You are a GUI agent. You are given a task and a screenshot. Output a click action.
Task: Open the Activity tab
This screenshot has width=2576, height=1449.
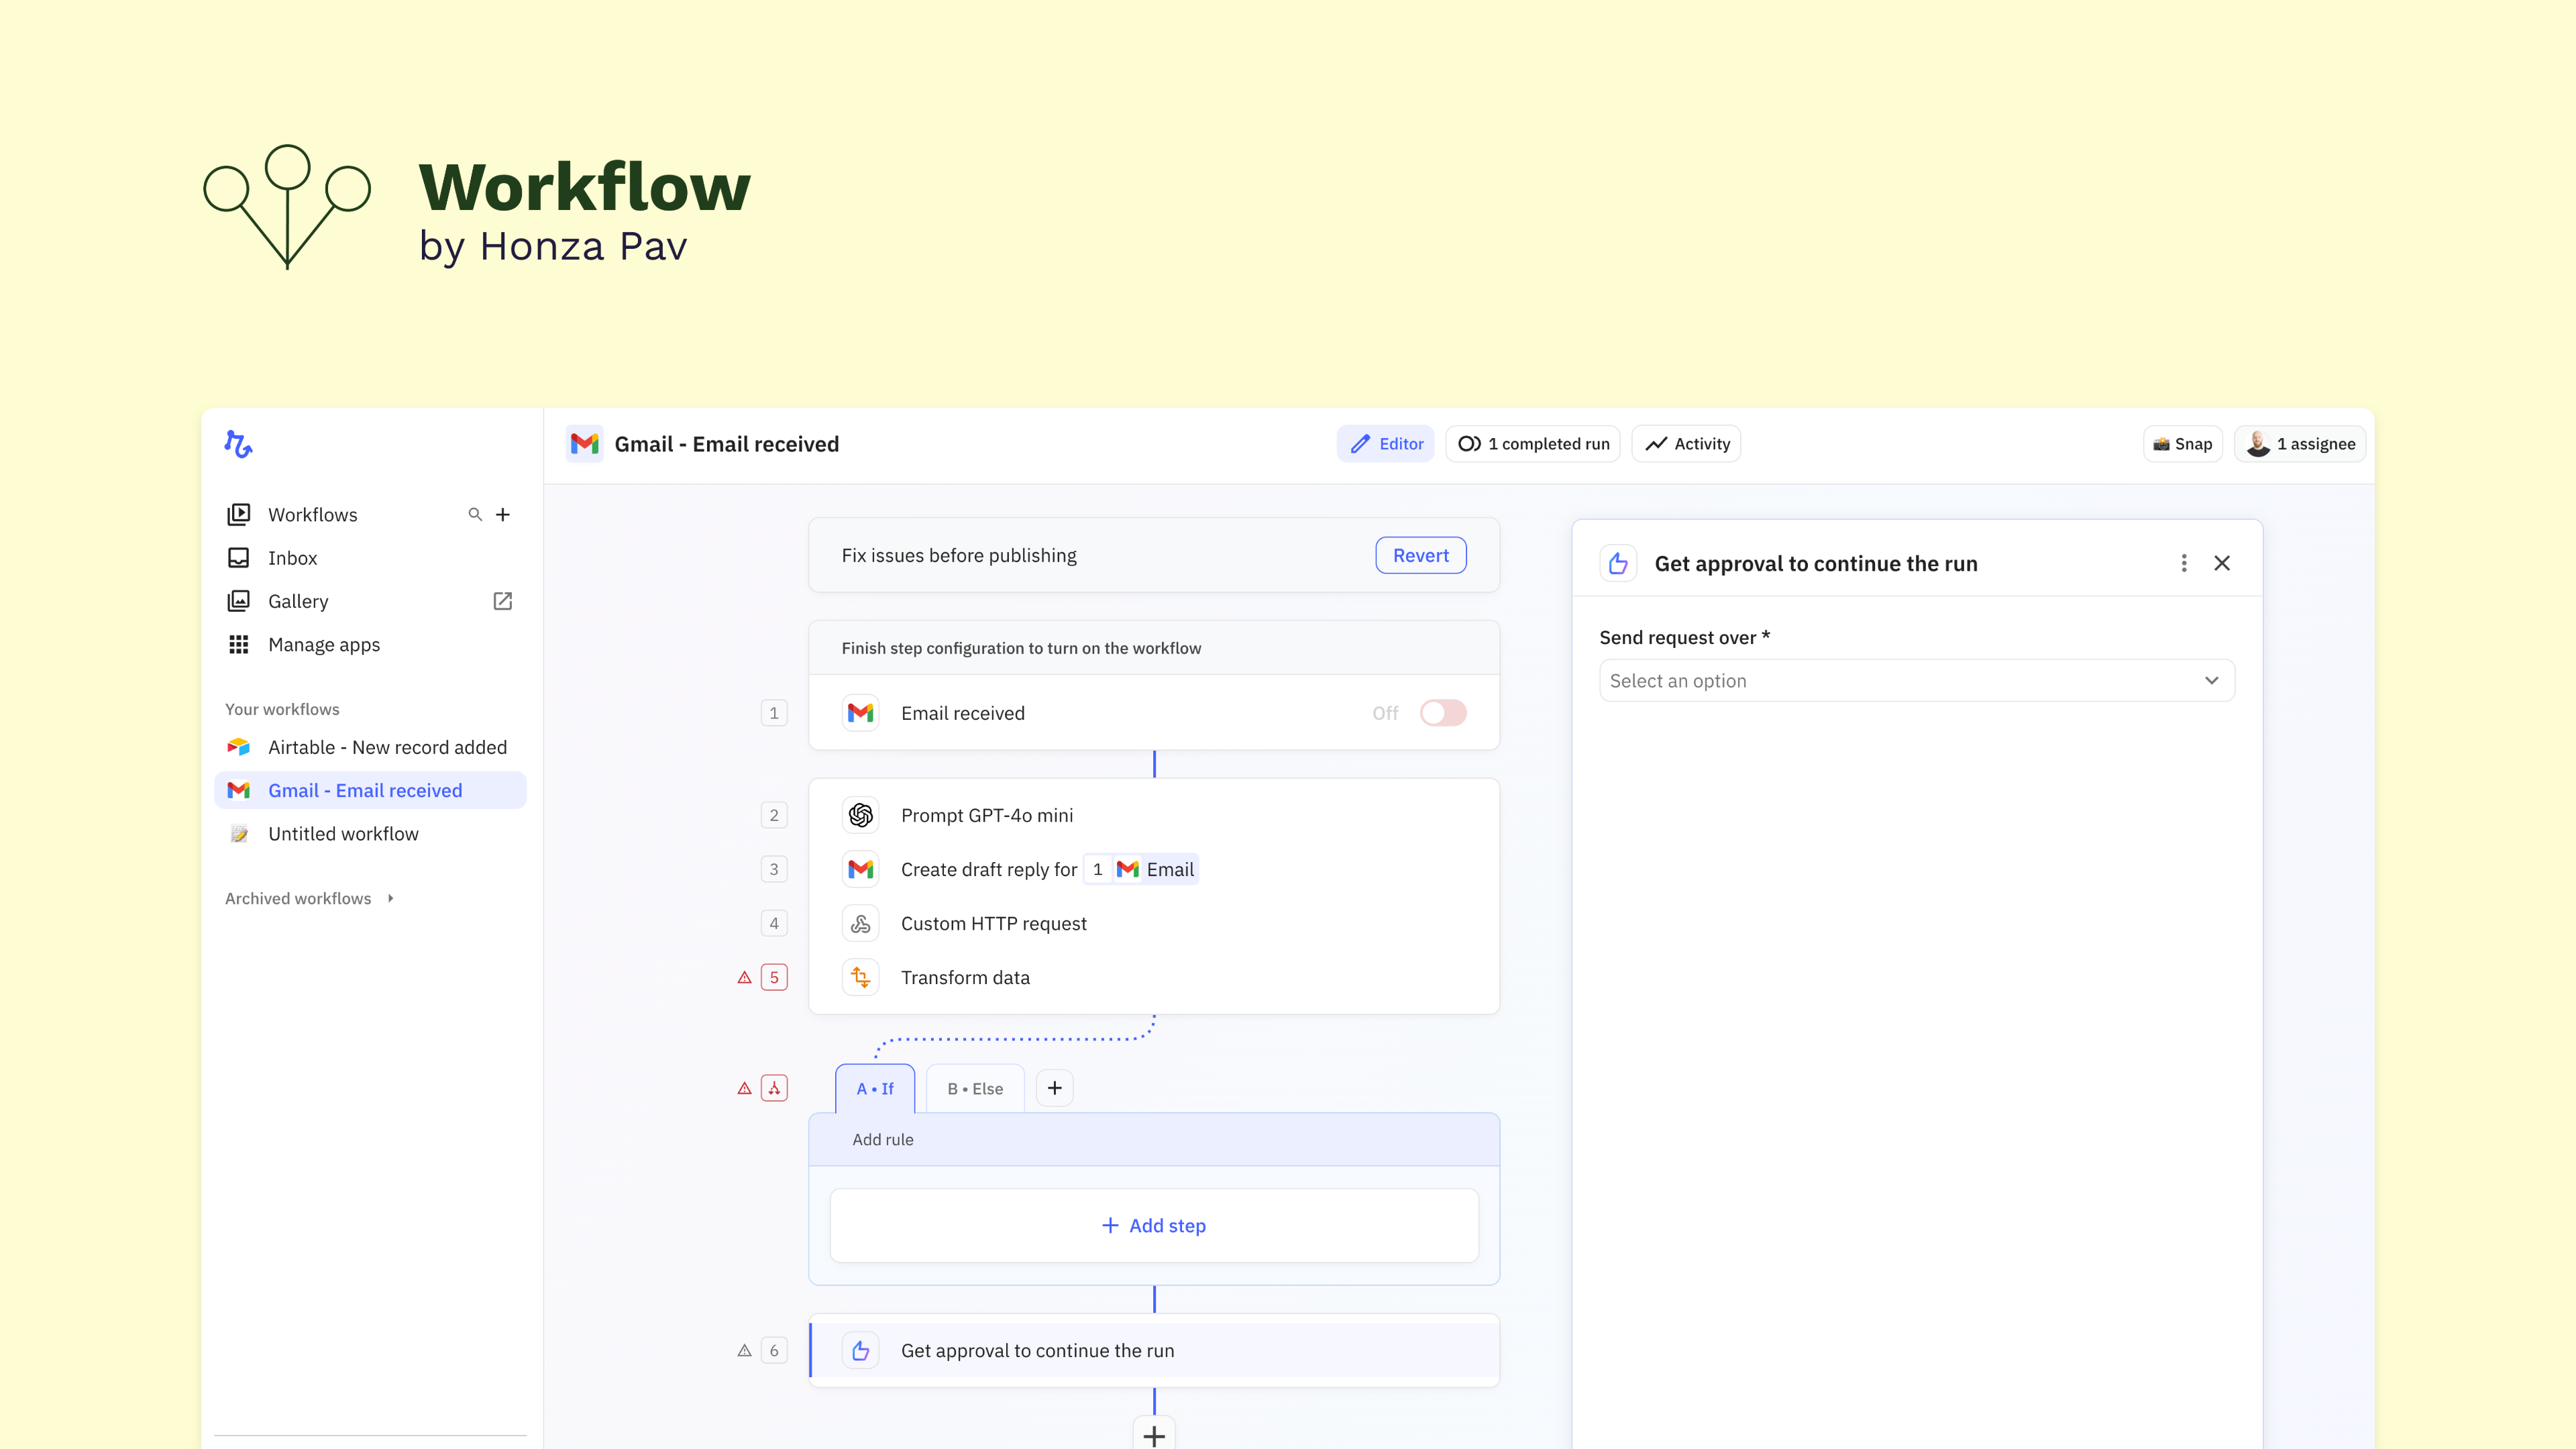1687,444
